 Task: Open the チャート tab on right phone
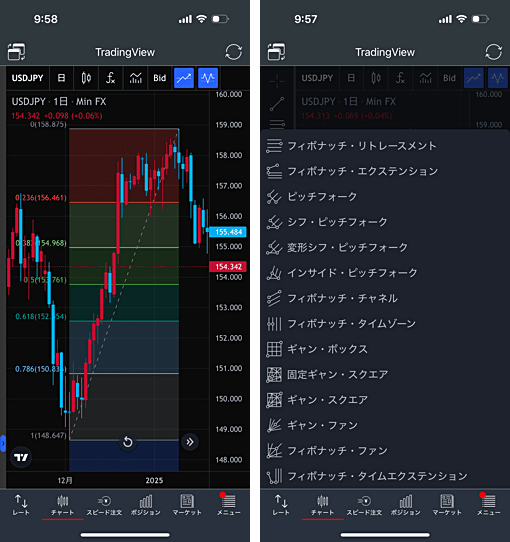pyautogui.click(x=323, y=505)
